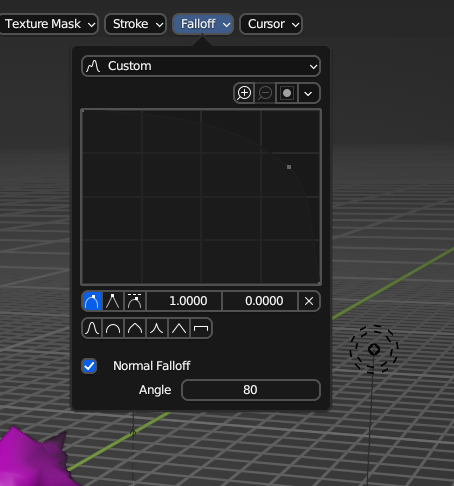Set vector handle type for curve point
This screenshot has height=486, width=454.
pos(113,301)
